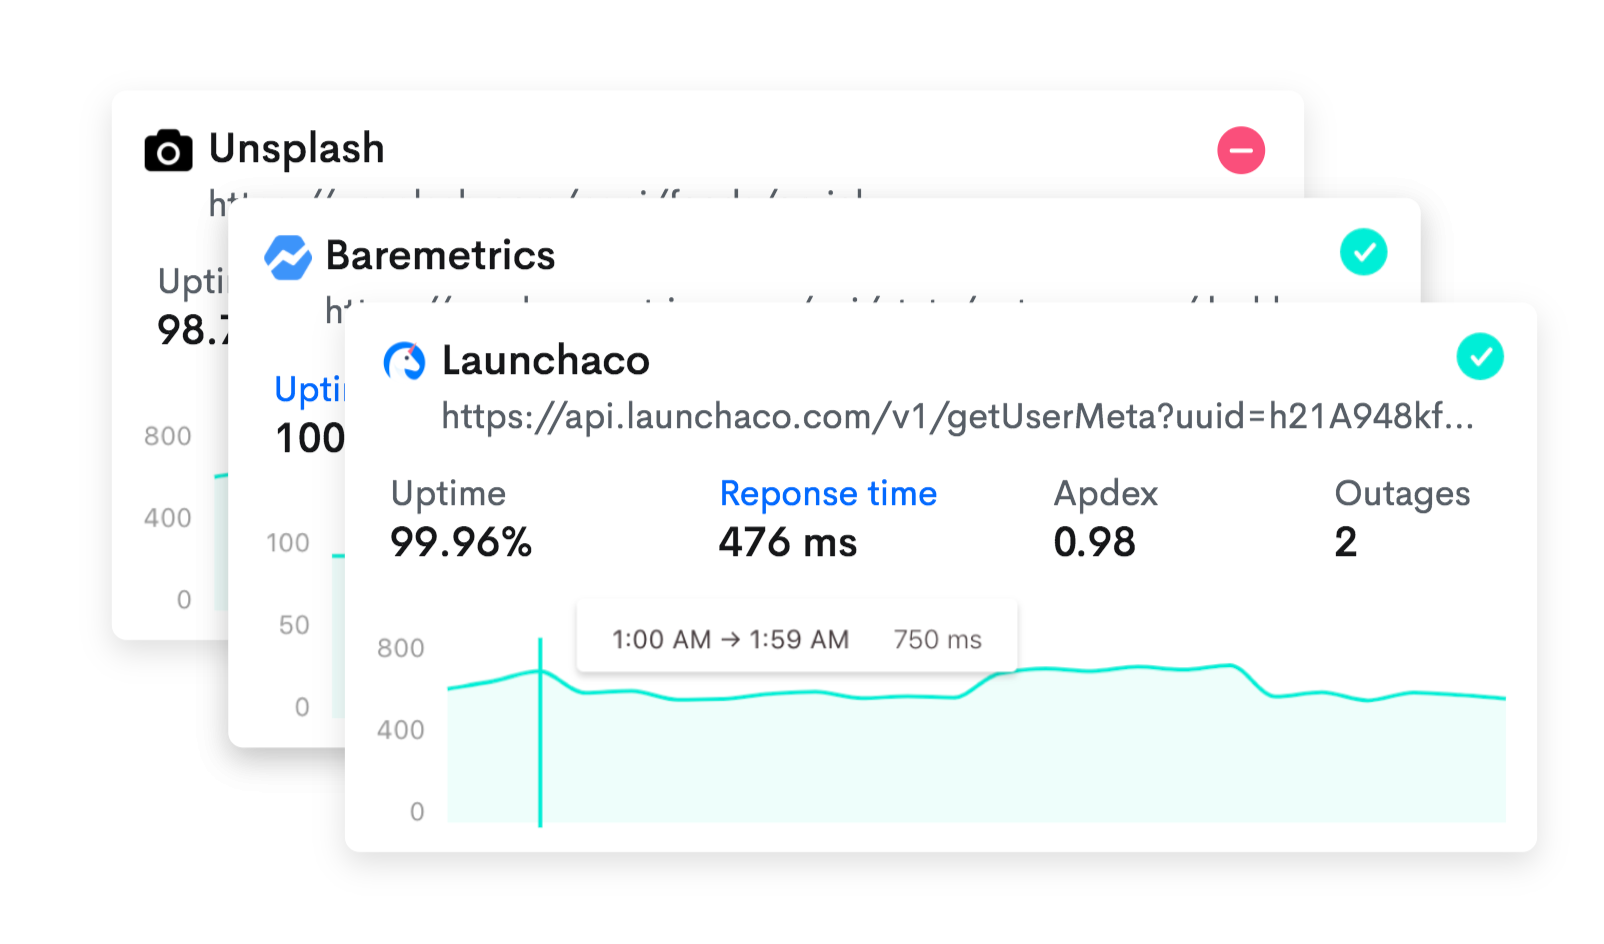Click the Baremetrics blue logo icon
Screen dimensions: 1604x944
(288, 257)
